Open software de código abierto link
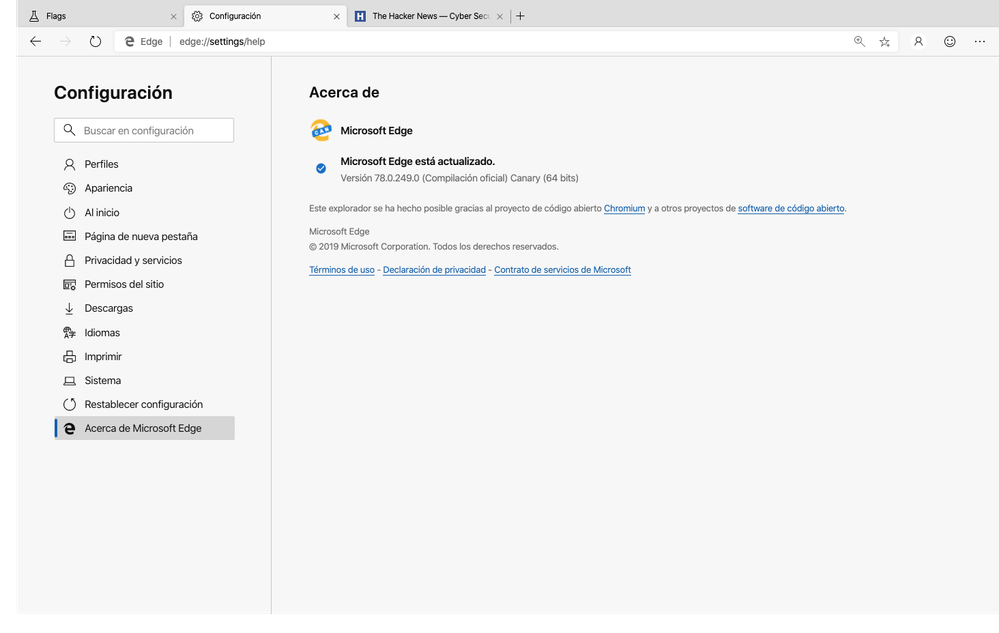Screen dimensions: 999x633 click(x=791, y=208)
